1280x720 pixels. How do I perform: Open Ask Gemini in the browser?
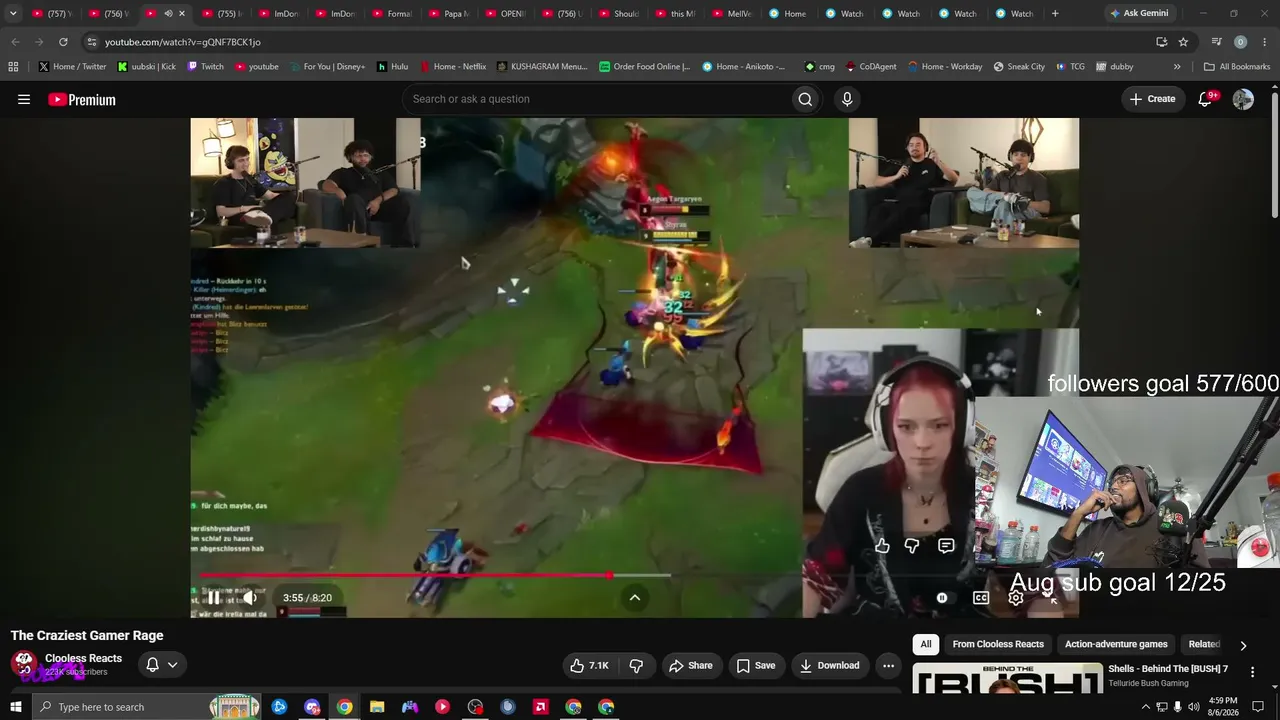coord(1138,14)
